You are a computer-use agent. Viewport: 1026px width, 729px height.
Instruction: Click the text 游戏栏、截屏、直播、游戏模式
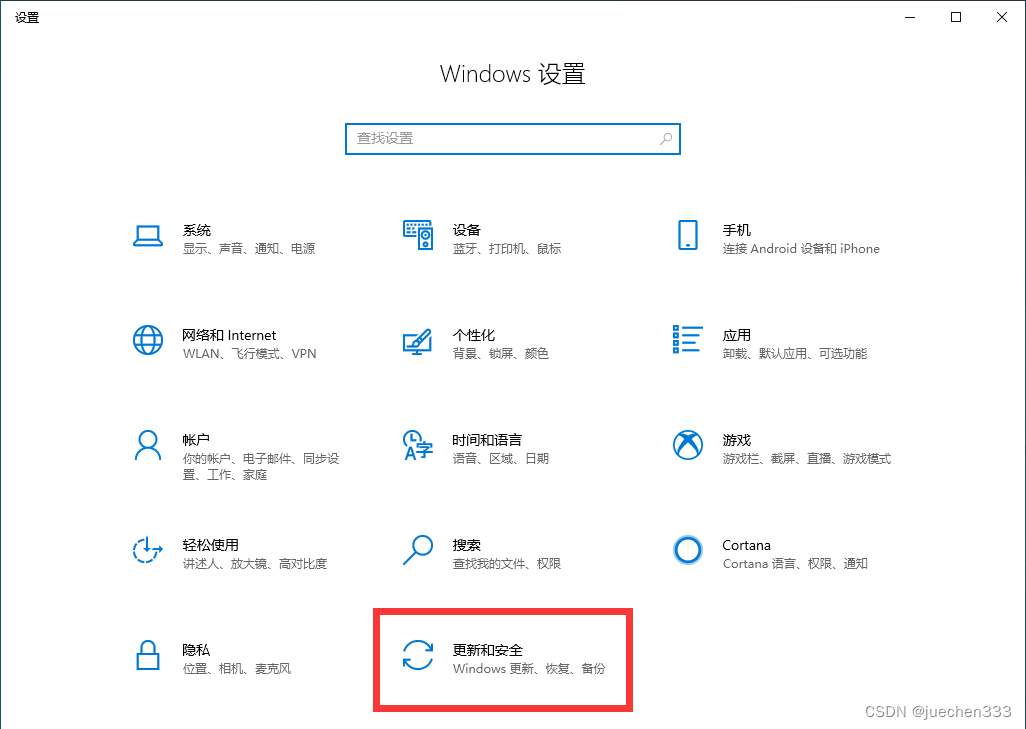tap(807, 459)
